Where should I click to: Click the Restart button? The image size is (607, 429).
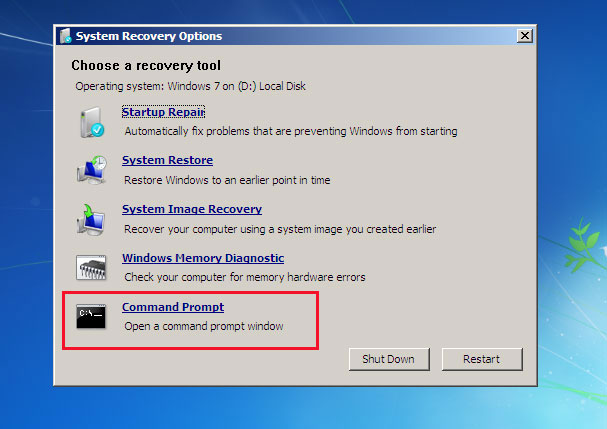(x=482, y=359)
